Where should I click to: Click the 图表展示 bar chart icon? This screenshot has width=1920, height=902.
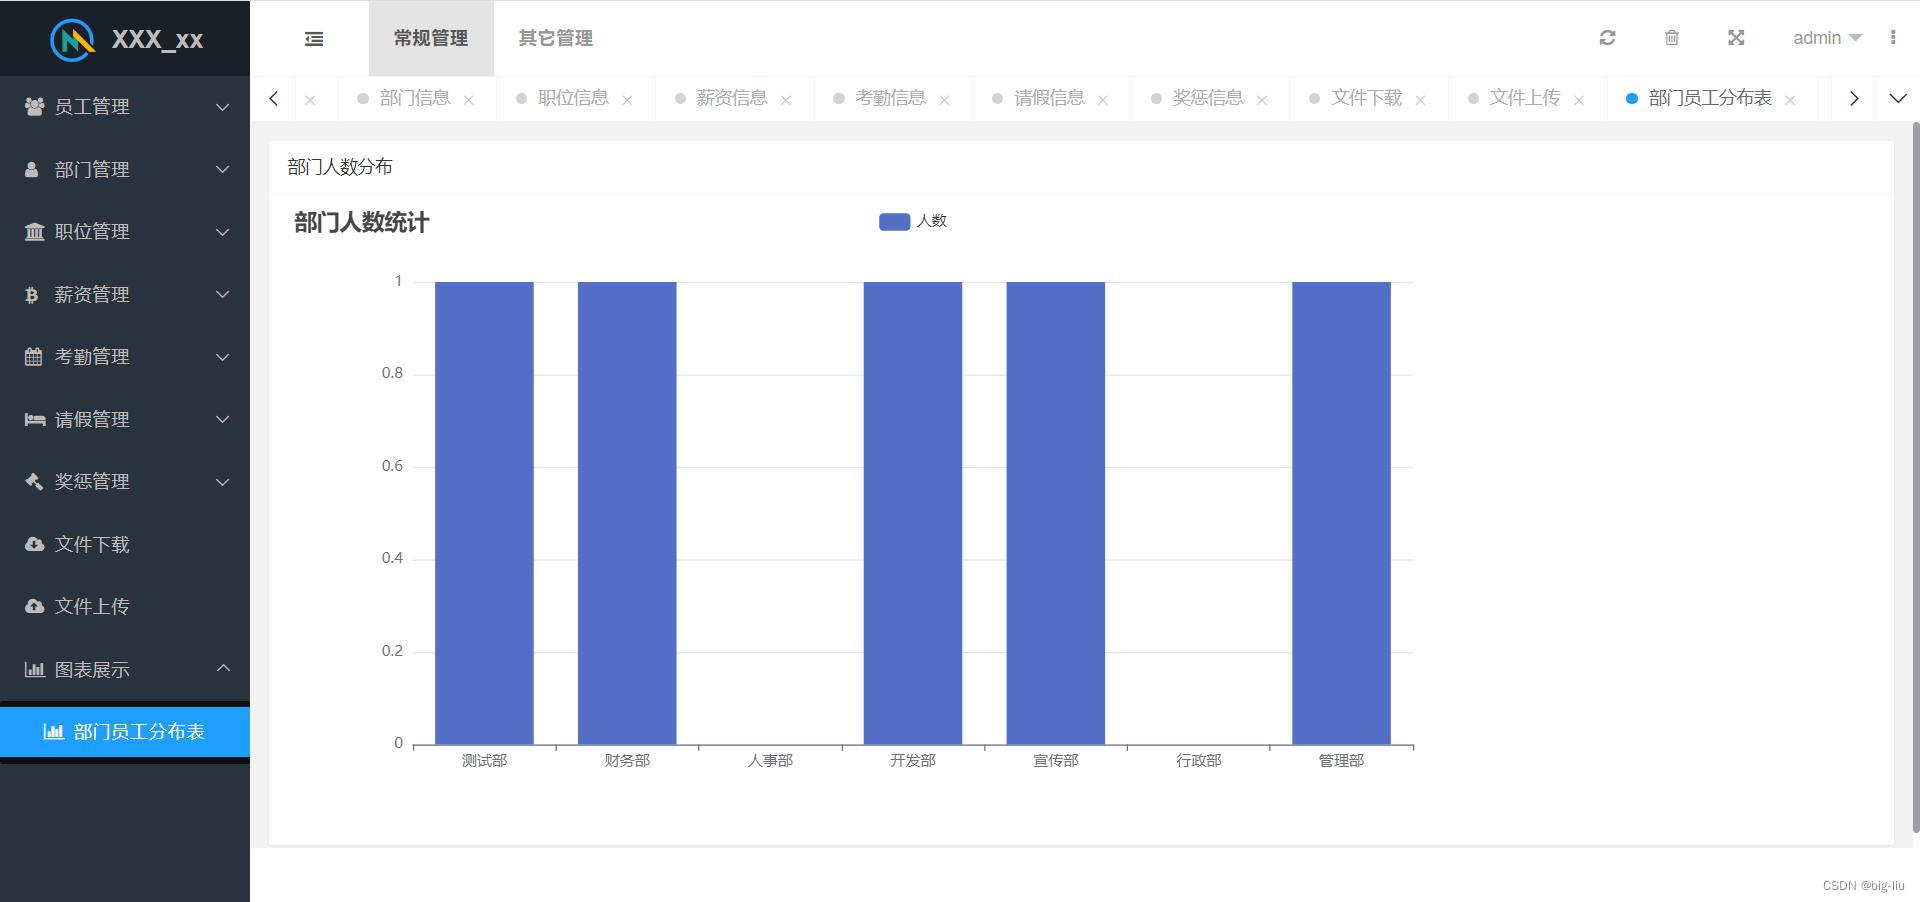[35, 669]
